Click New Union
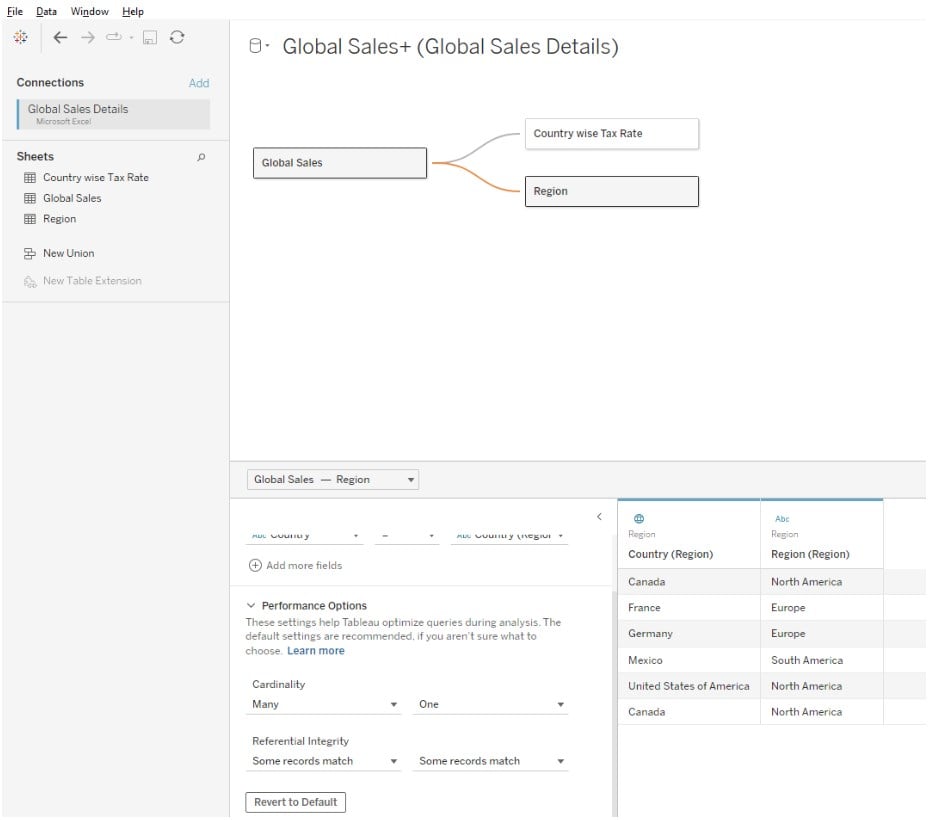Screen dimensions: 933x820 [x=69, y=254]
